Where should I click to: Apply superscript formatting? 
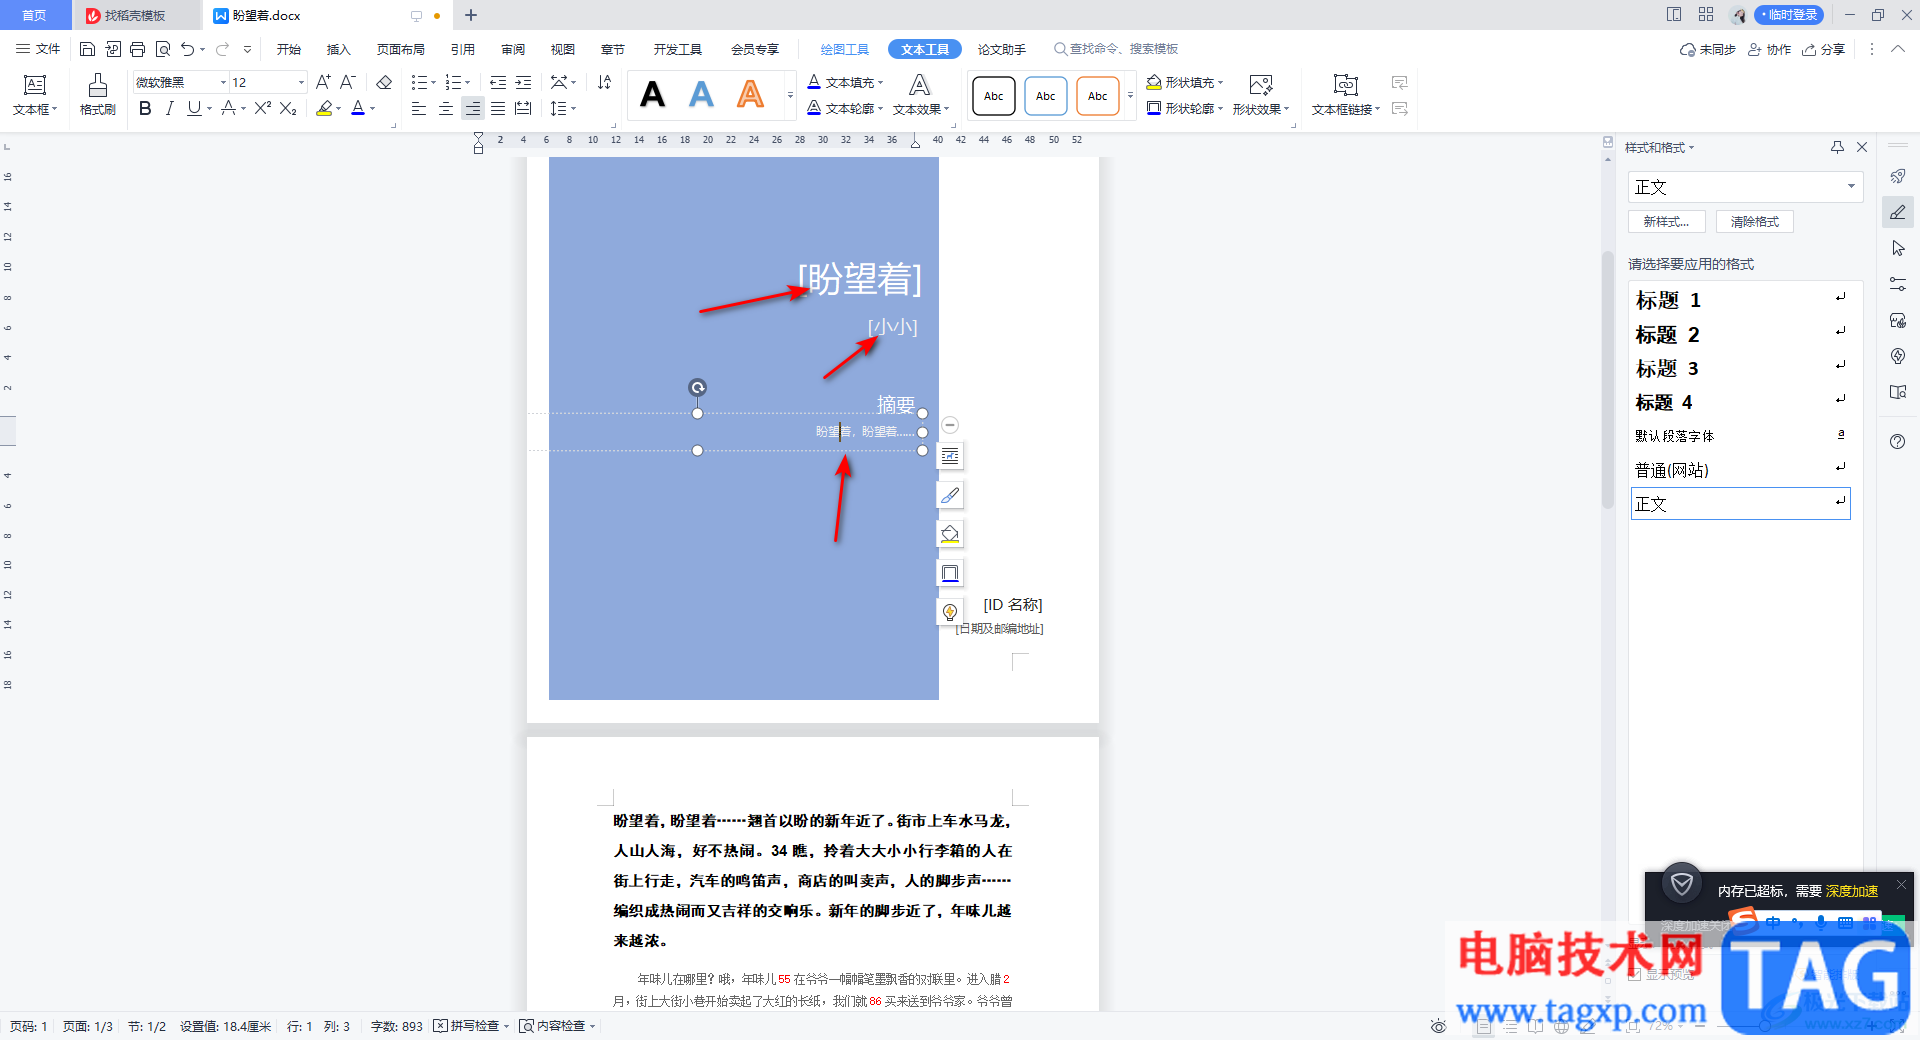(x=262, y=108)
